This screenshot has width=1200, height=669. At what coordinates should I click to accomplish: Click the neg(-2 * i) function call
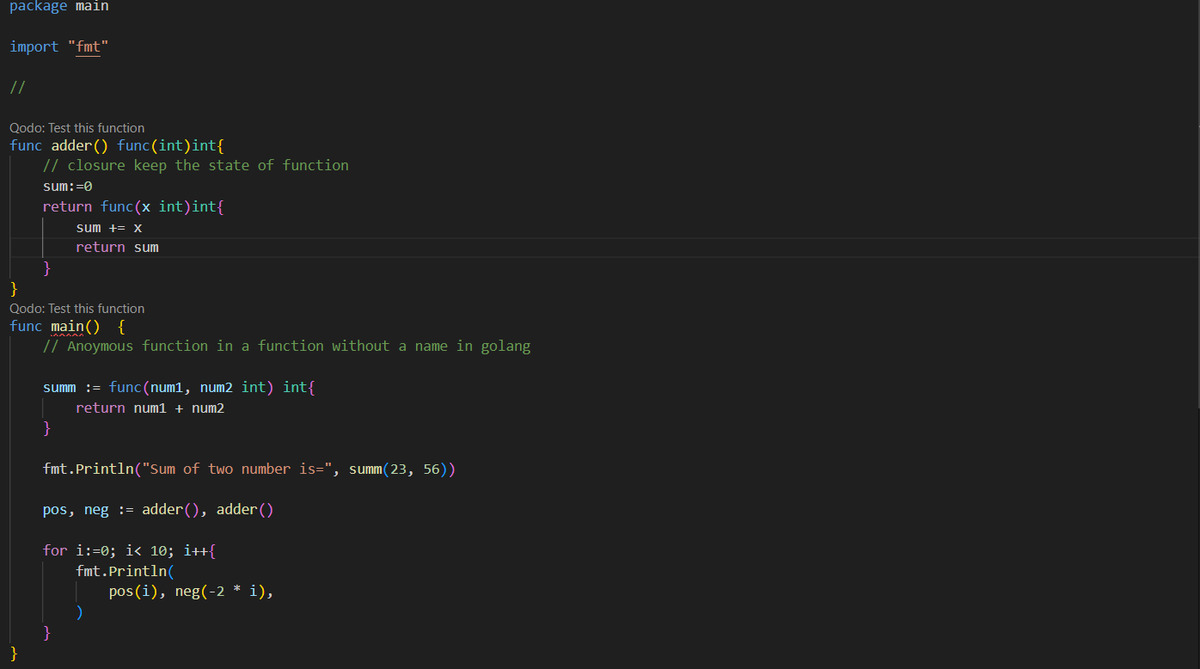220,590
